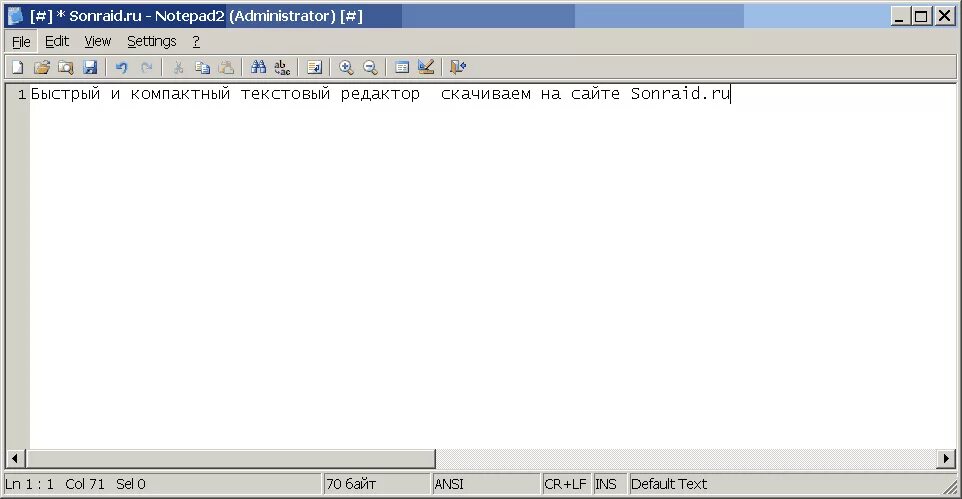The width and height of the screenshot is (962, 499).
Task: Zoom out with the magnifier minus icon
Action: coord(370,67)
